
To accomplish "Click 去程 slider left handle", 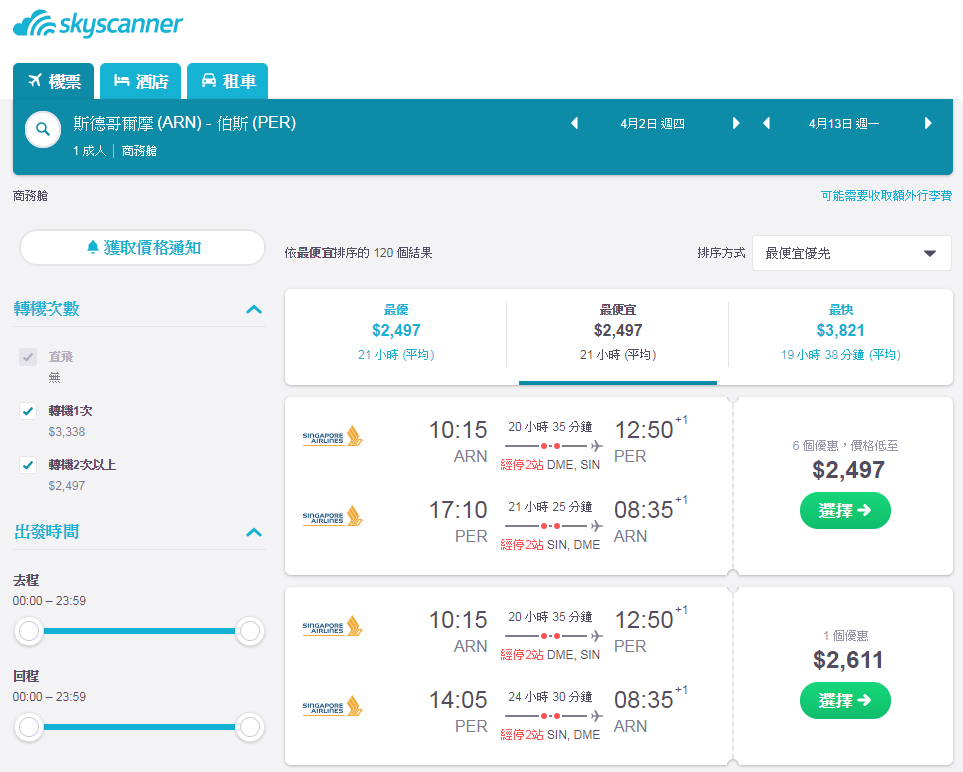I will 29,631.
